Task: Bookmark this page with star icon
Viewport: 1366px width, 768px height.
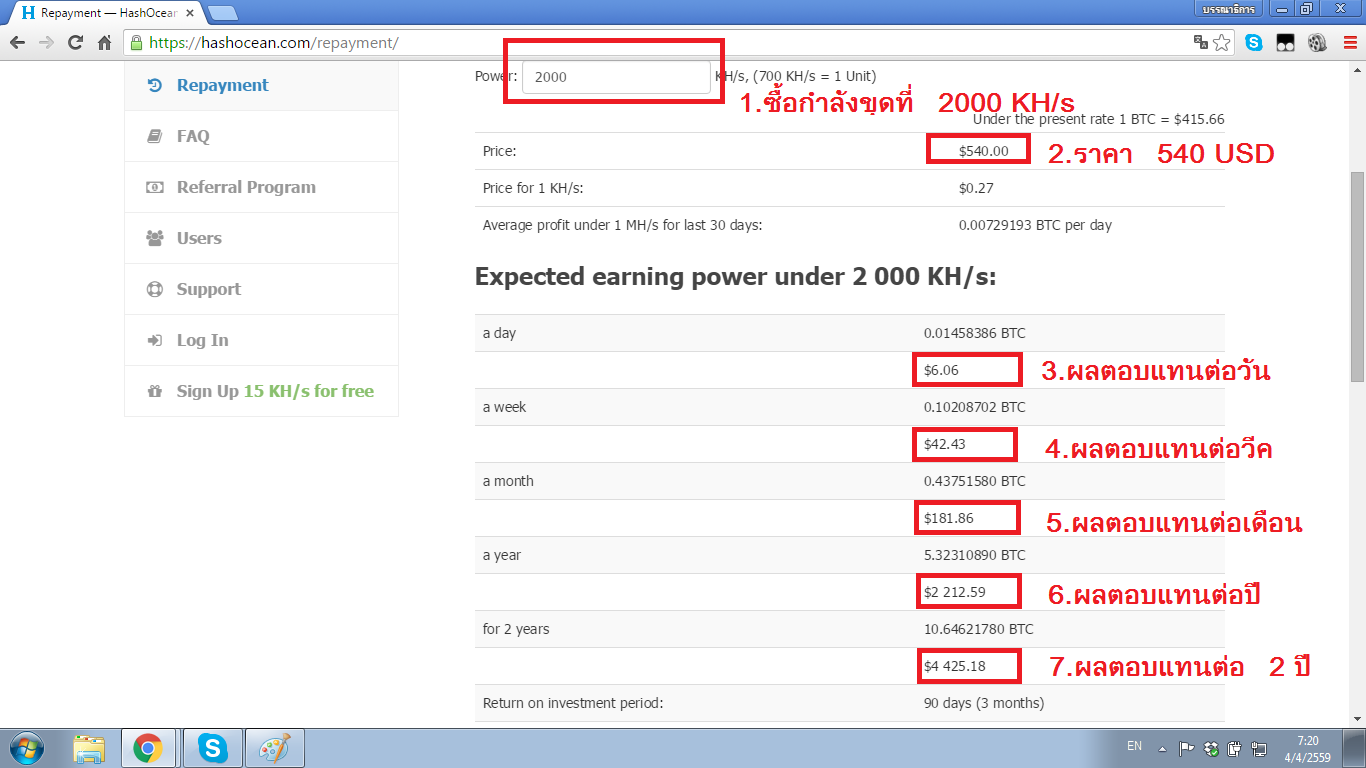Action: click(1222, 43)
